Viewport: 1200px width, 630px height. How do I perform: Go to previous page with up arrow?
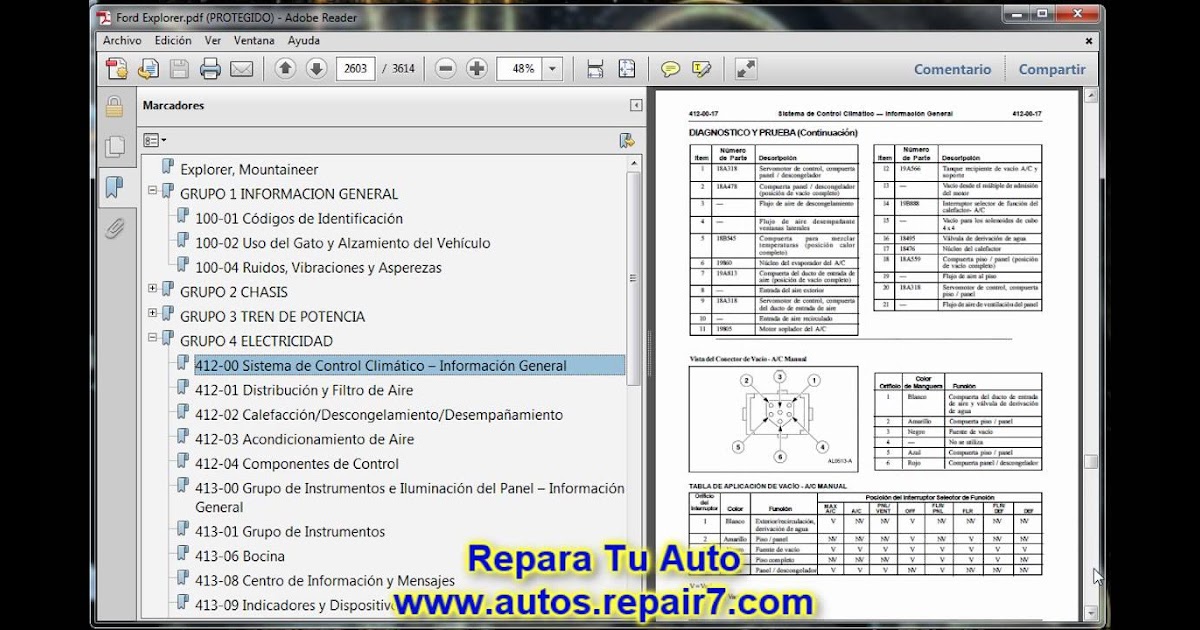point(285,69)
